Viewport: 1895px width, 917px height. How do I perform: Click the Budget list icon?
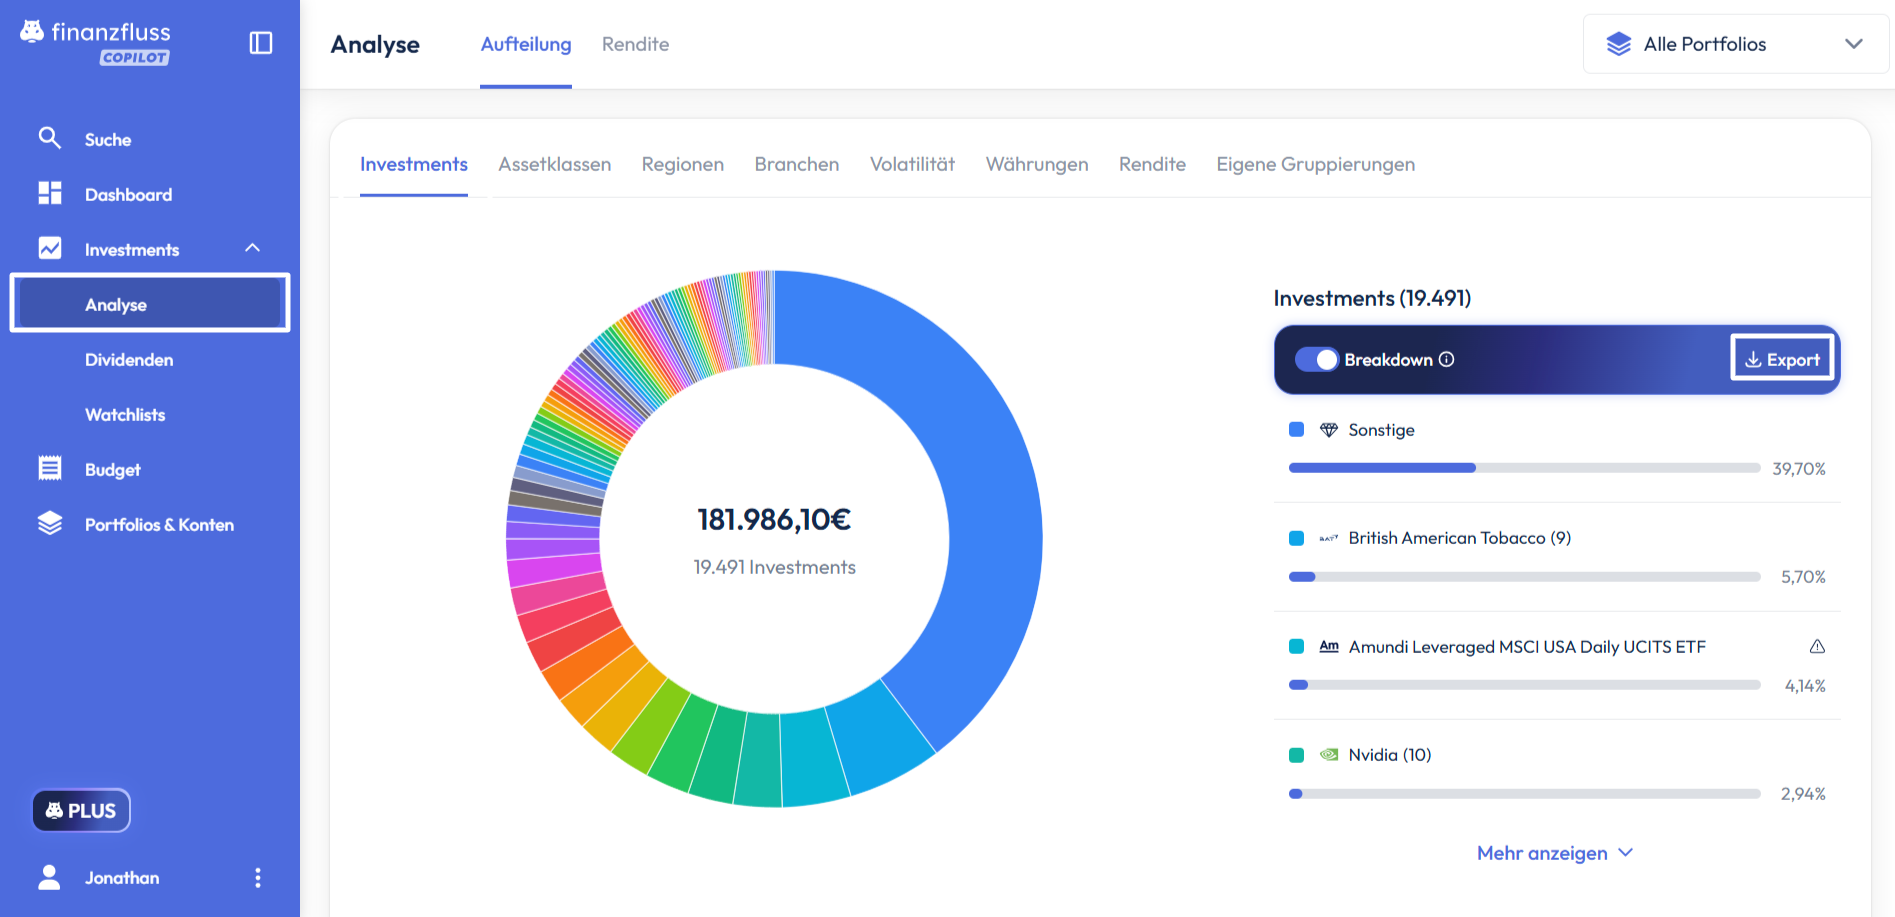[49, 468]
